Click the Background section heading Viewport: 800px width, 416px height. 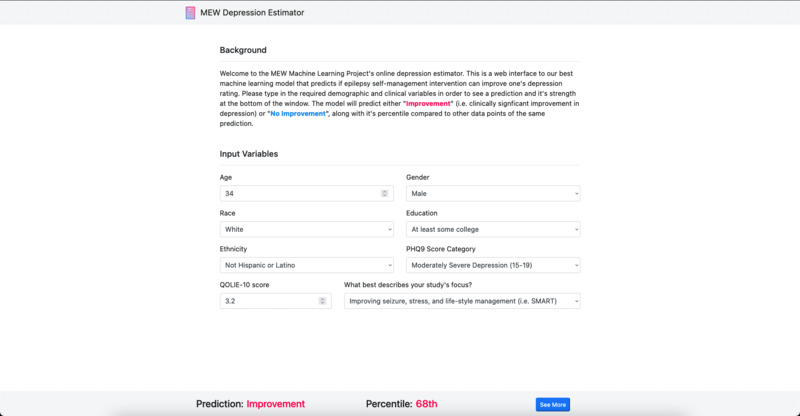tap(243, 50)
